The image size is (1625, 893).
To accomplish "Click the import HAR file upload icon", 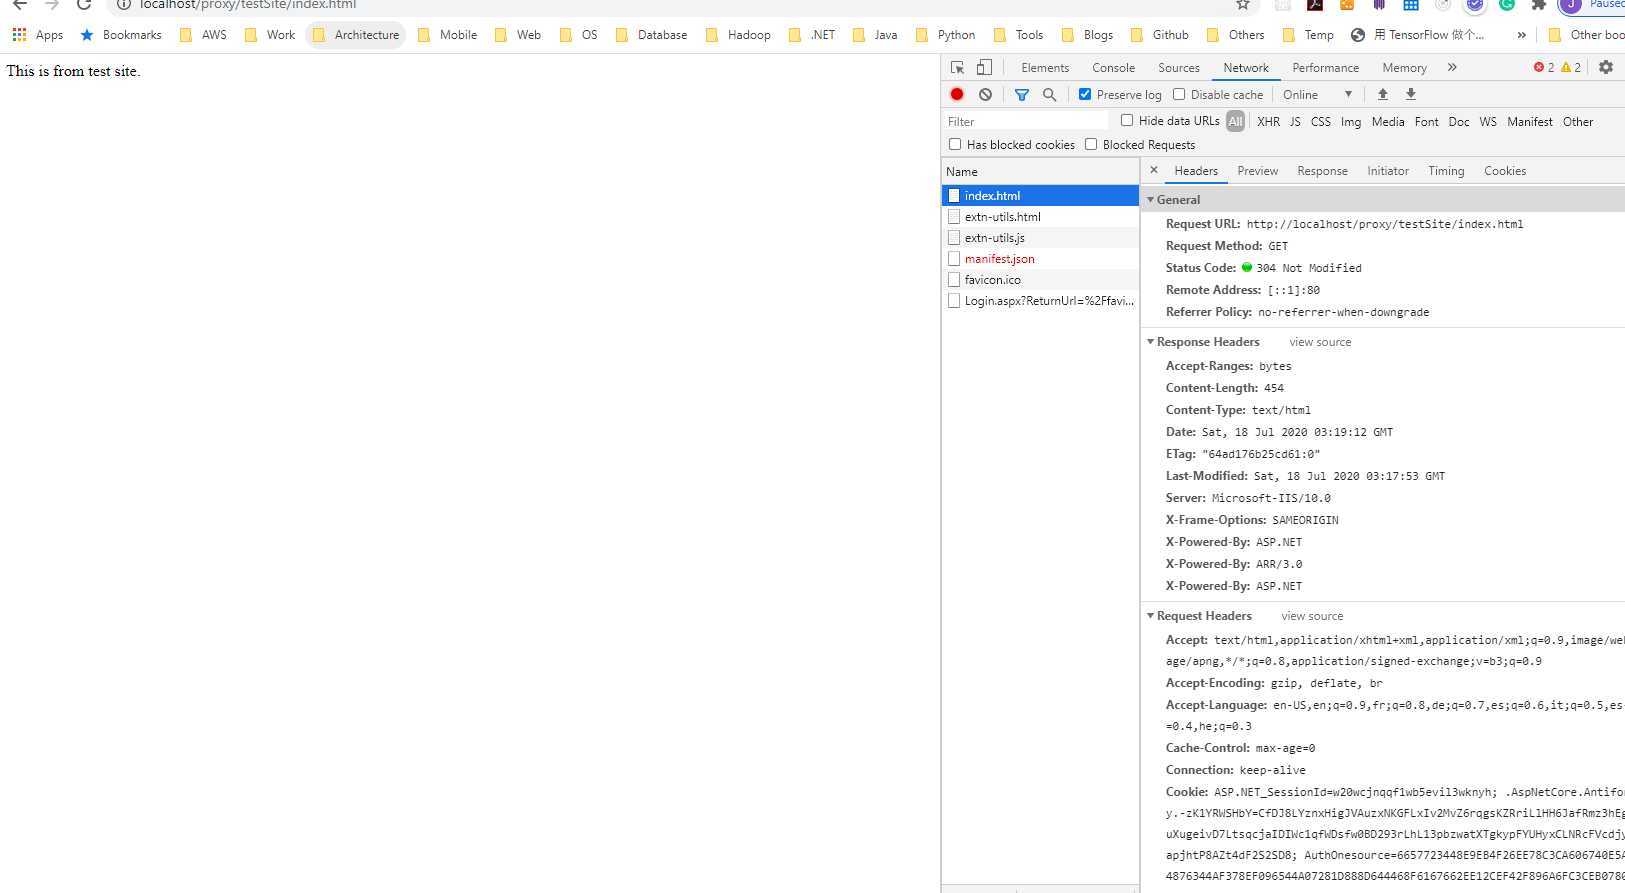I will (x=1383, y=94).
